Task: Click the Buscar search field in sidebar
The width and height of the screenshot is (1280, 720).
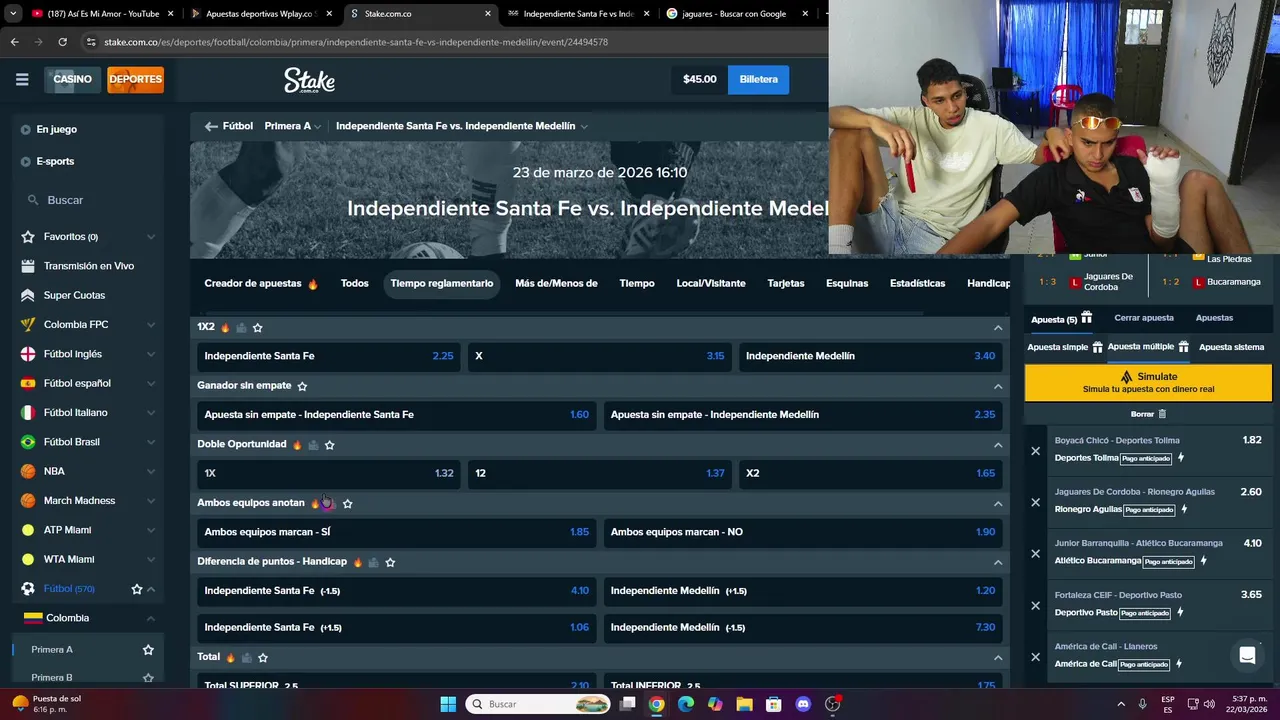Action: click(x=88, y=200)
